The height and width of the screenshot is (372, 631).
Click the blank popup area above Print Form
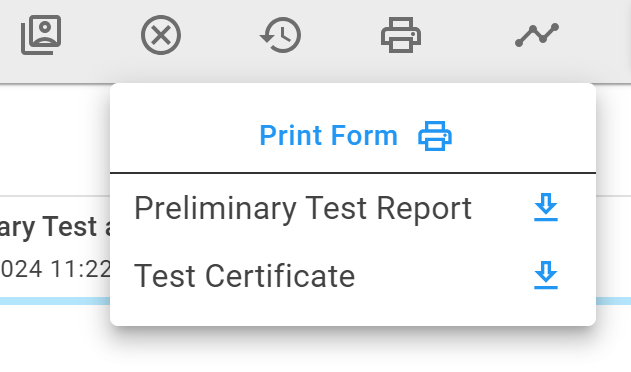point(353,99)
